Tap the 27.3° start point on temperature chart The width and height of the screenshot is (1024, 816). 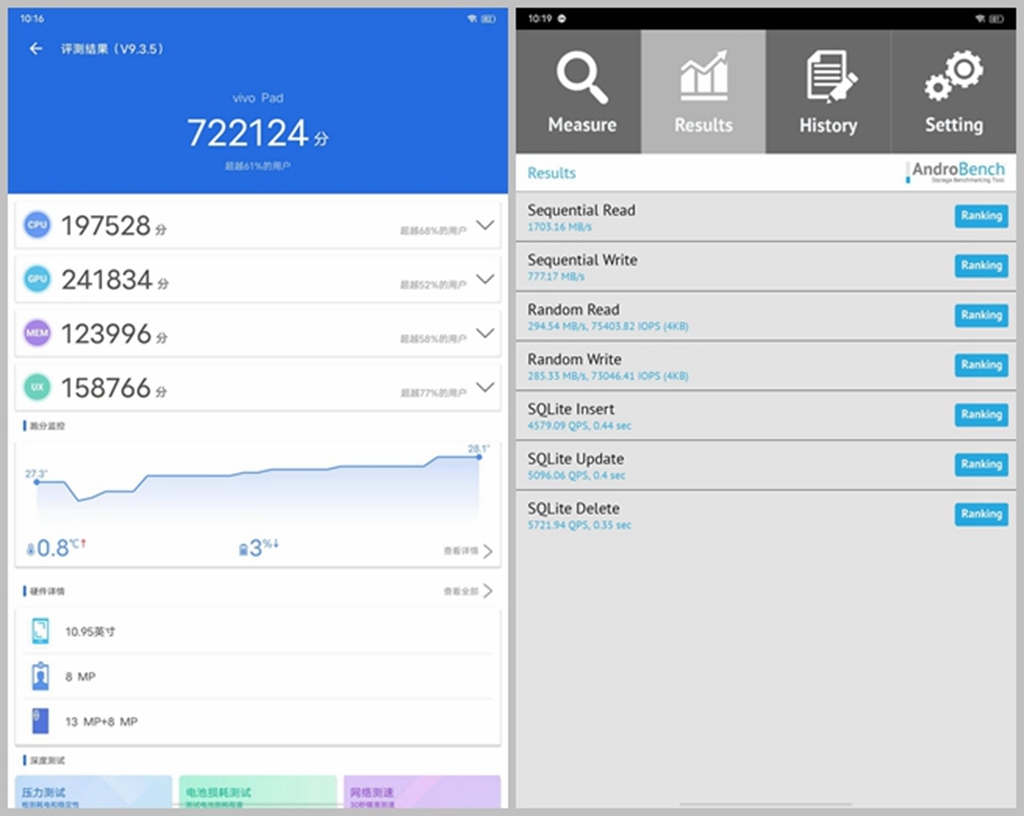[37, 482]
